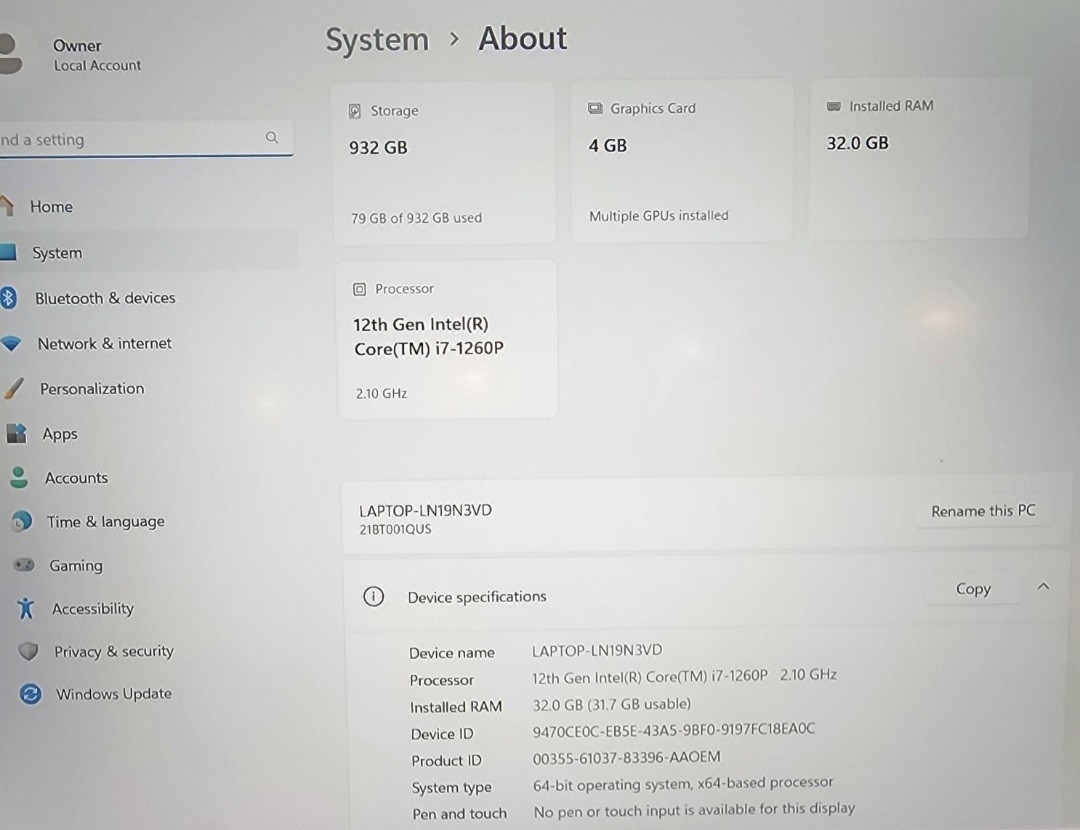1080x830 pixels.
Task: Click the Personalization paintbrush icon
Action: pyautogui.click(x=13, y=388)
